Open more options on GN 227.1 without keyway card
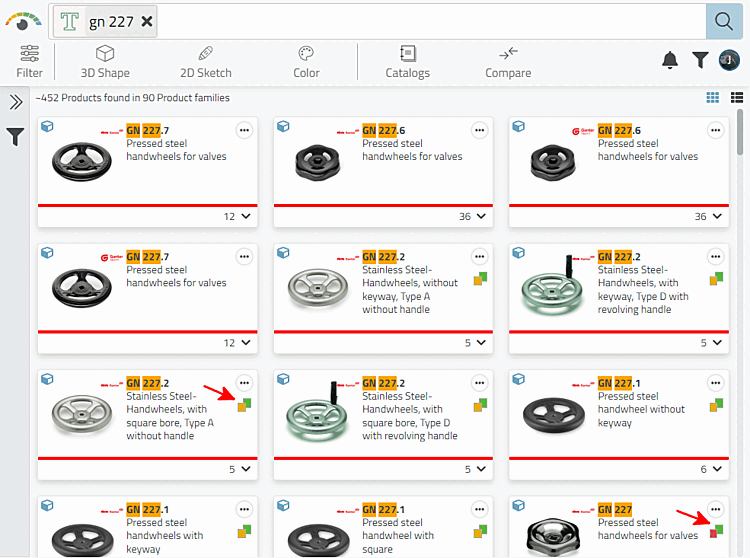Image resolution: width=750 pixels, height=558 pixels. 715,383
